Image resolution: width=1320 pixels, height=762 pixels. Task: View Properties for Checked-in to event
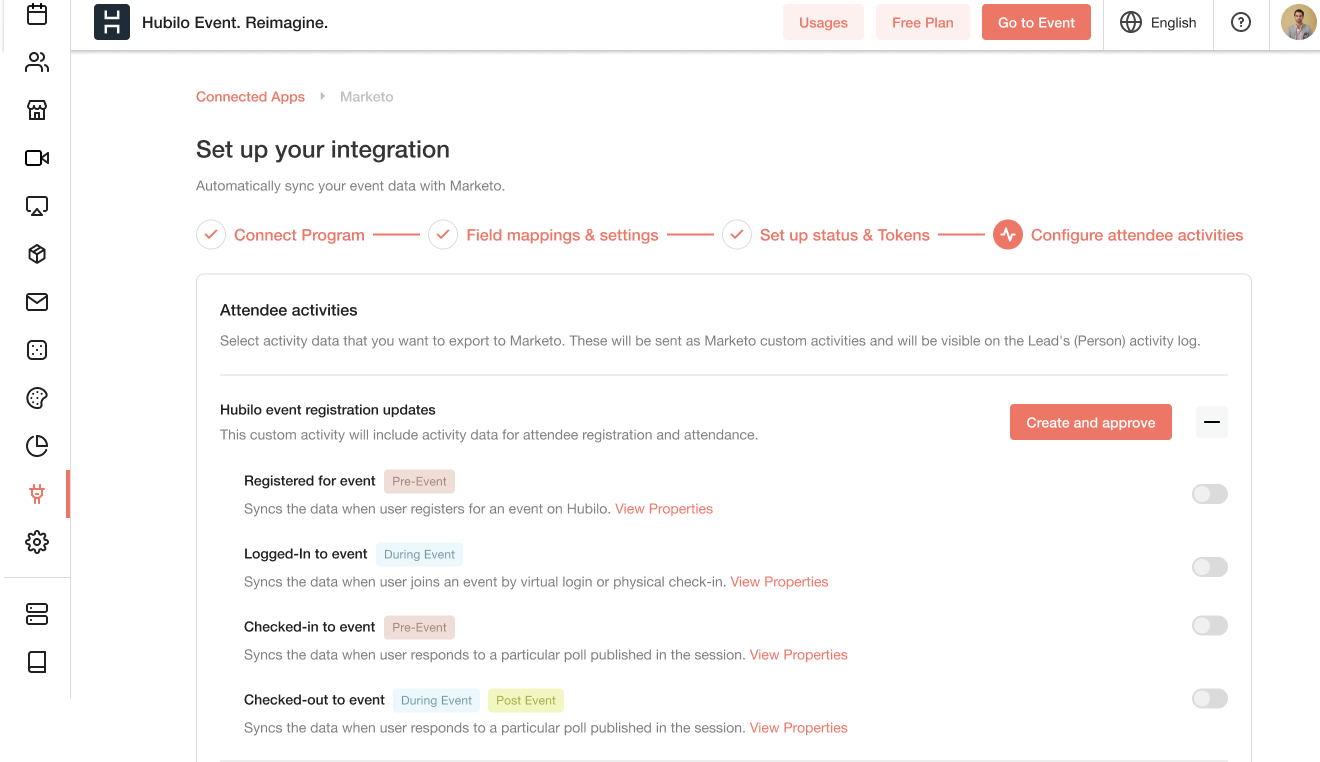(799, 655)
